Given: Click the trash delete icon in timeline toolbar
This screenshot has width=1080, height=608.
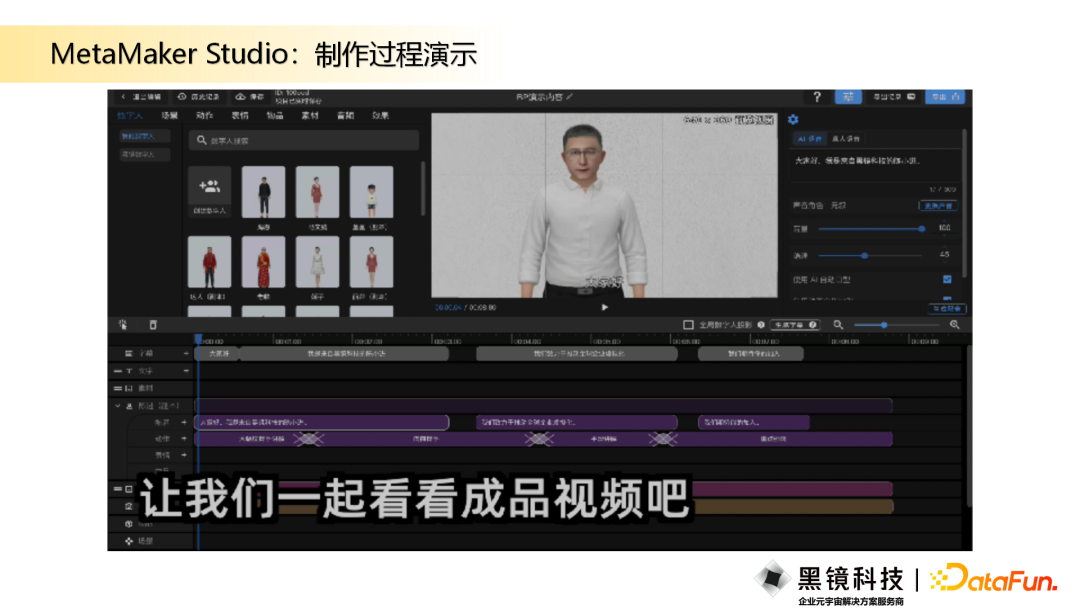Looking at the screenshot, I should 153,325.
